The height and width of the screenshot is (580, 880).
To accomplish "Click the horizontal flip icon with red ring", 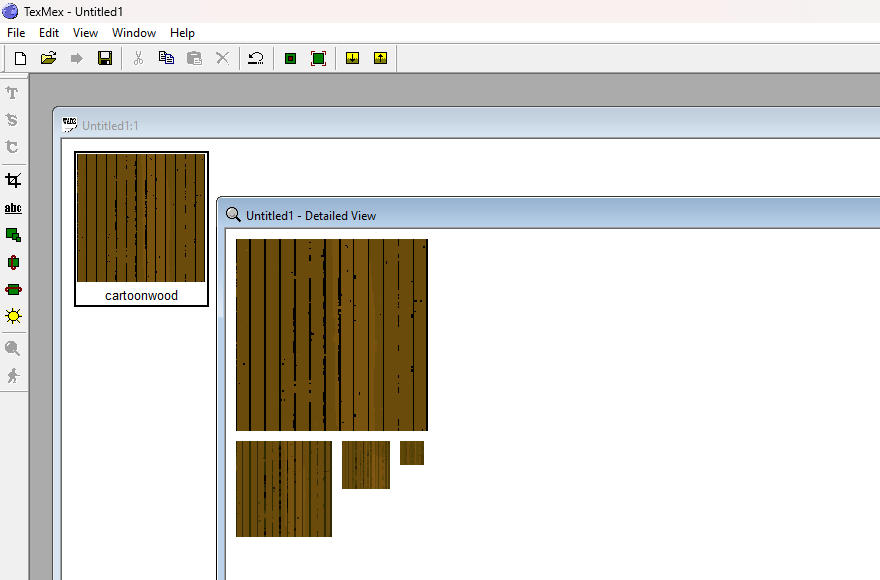I will click(x=13, y=289).
